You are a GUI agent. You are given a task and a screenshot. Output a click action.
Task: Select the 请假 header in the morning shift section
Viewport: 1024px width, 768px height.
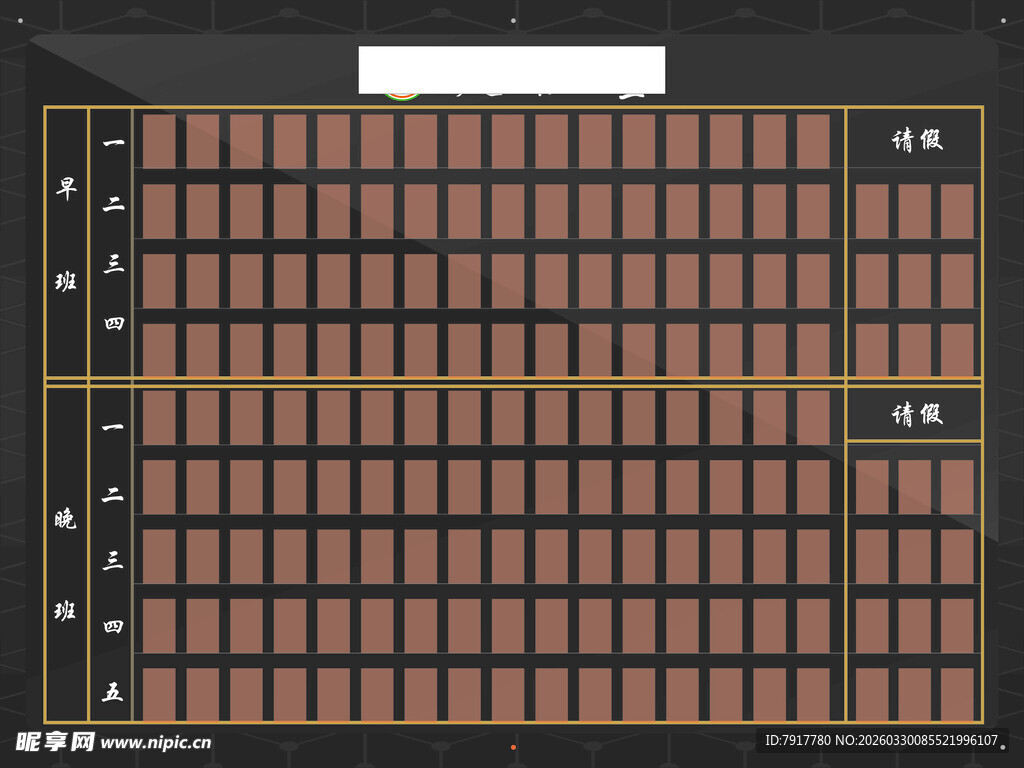pos(916,140)
